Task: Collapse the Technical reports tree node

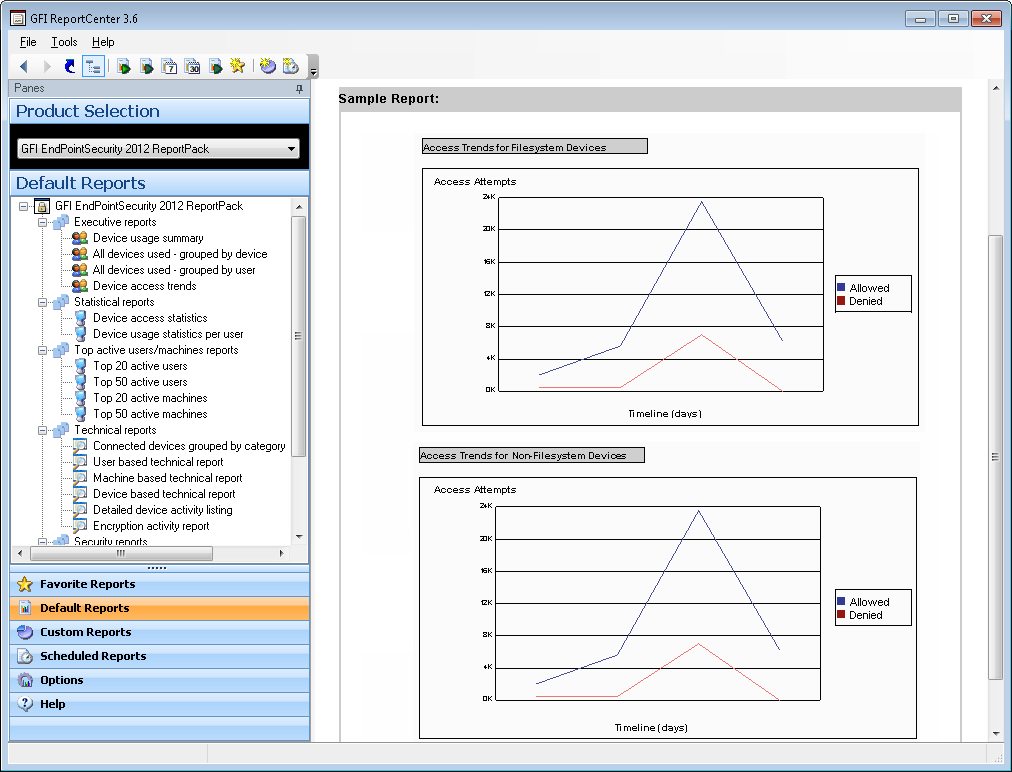Action: pos(43,430)
